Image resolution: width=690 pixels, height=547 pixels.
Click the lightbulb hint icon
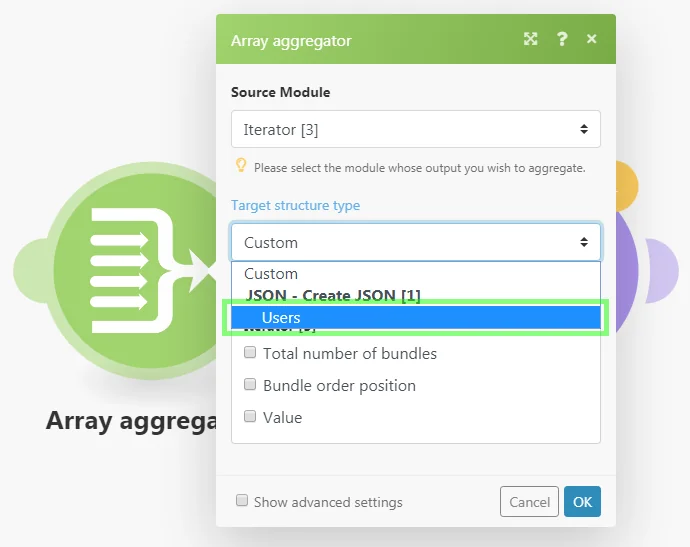click(241, 166)
